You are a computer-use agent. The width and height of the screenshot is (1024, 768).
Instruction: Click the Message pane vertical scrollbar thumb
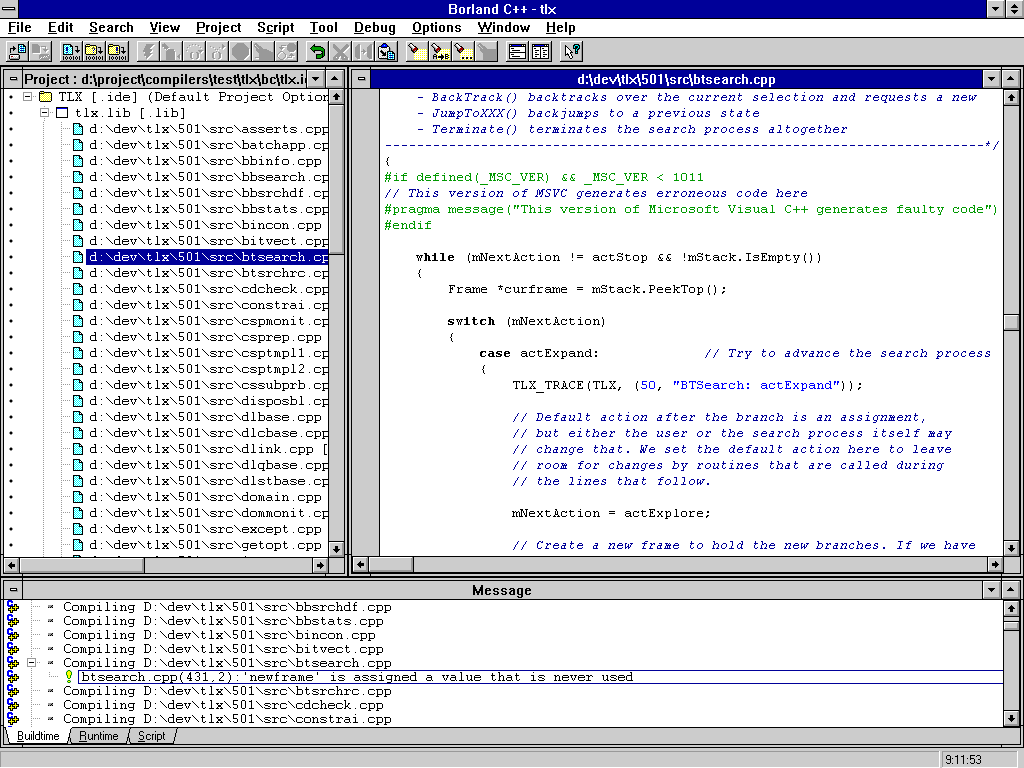(x=1011, y=625)
